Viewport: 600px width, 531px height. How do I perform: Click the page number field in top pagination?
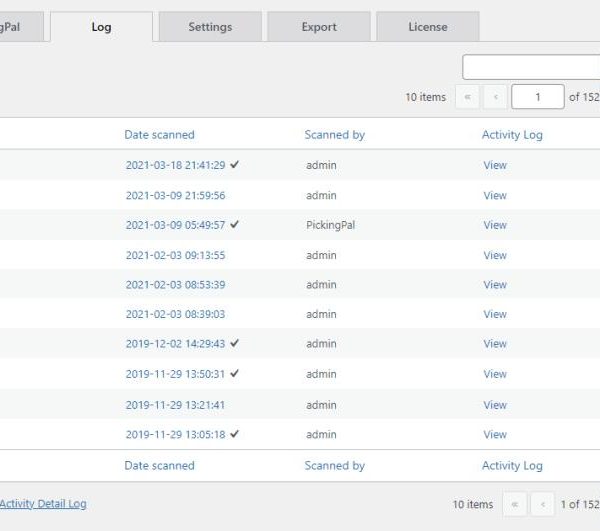coord(537,97)
